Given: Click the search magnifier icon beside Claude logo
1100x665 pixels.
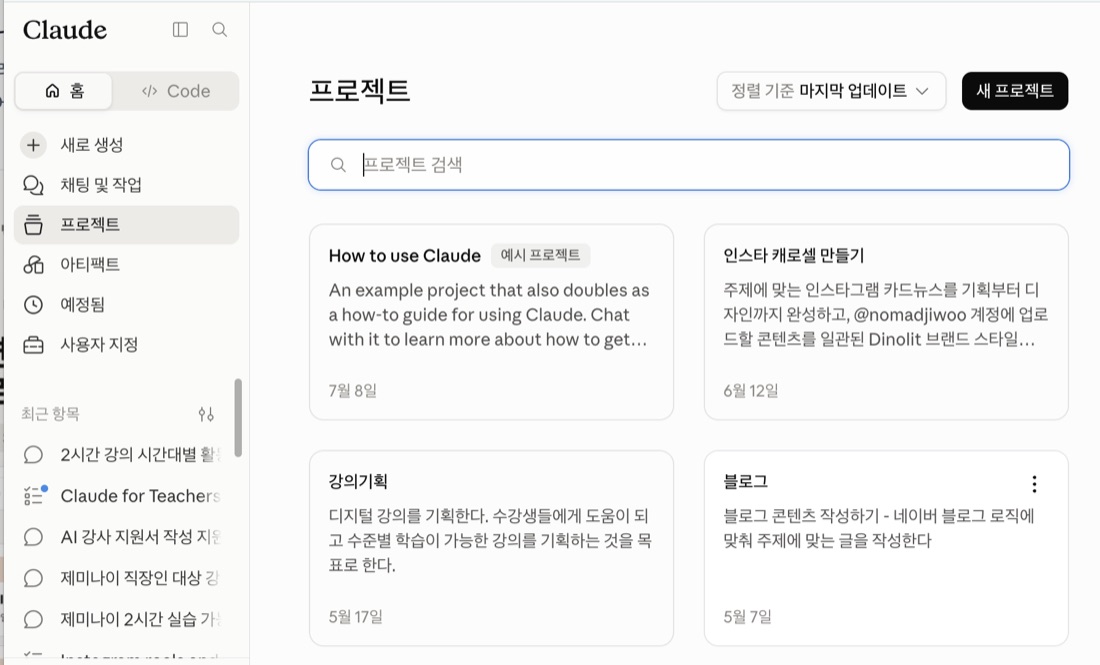Looking at the screenshot, I should 220,29.
